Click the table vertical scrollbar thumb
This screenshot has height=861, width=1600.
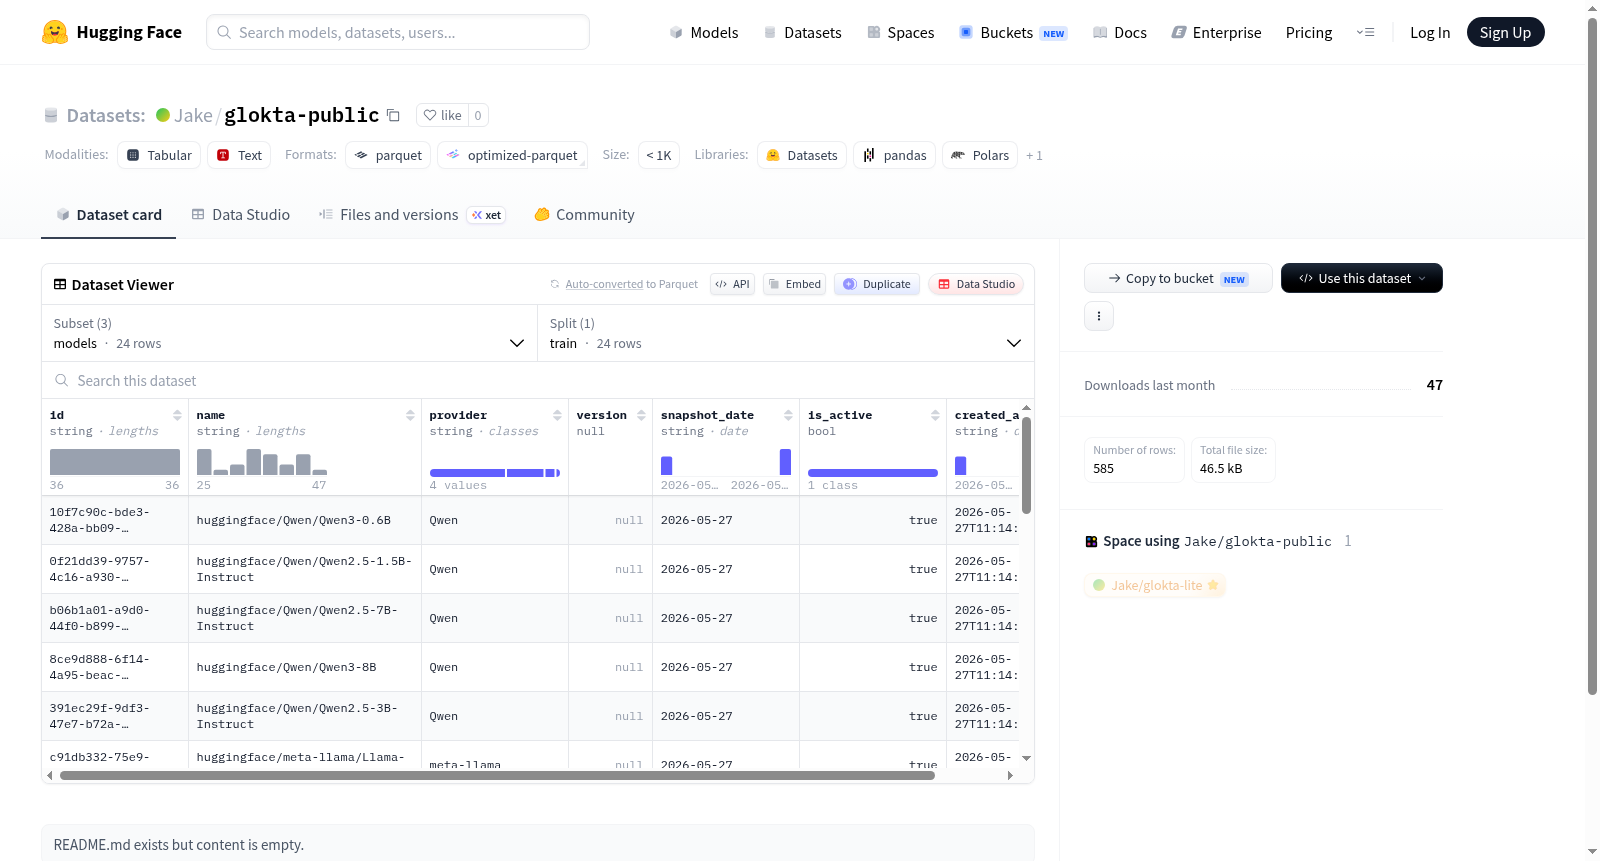tap(1026, 465)
